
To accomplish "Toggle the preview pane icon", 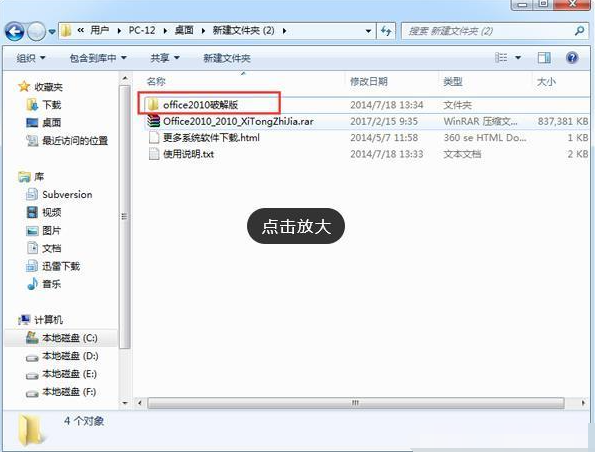I will [544, 58].
